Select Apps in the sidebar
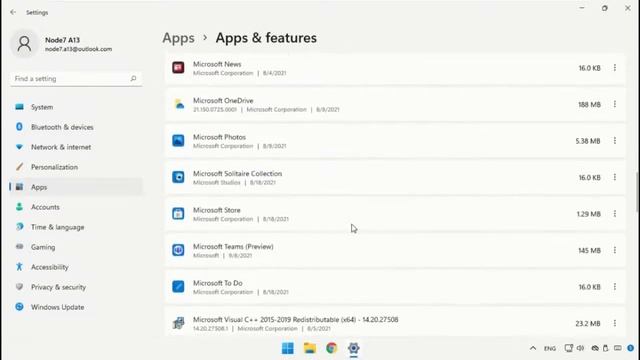Image resolution: width=640 pixels, height=360 pixels. 76,187
